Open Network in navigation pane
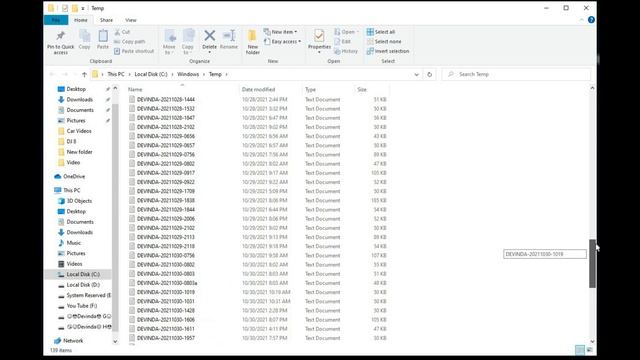The width and height of the screenshot is (640, 360). pos(69,340)
